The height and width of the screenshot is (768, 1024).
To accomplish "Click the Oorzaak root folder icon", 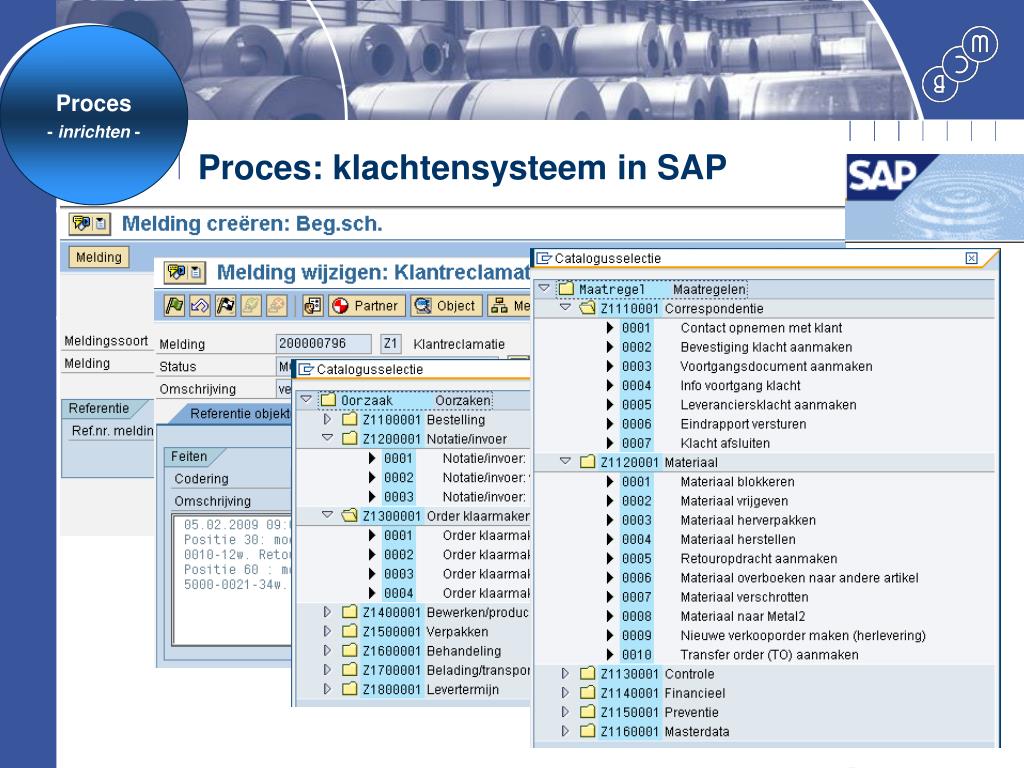I will [x=328, y=400].
